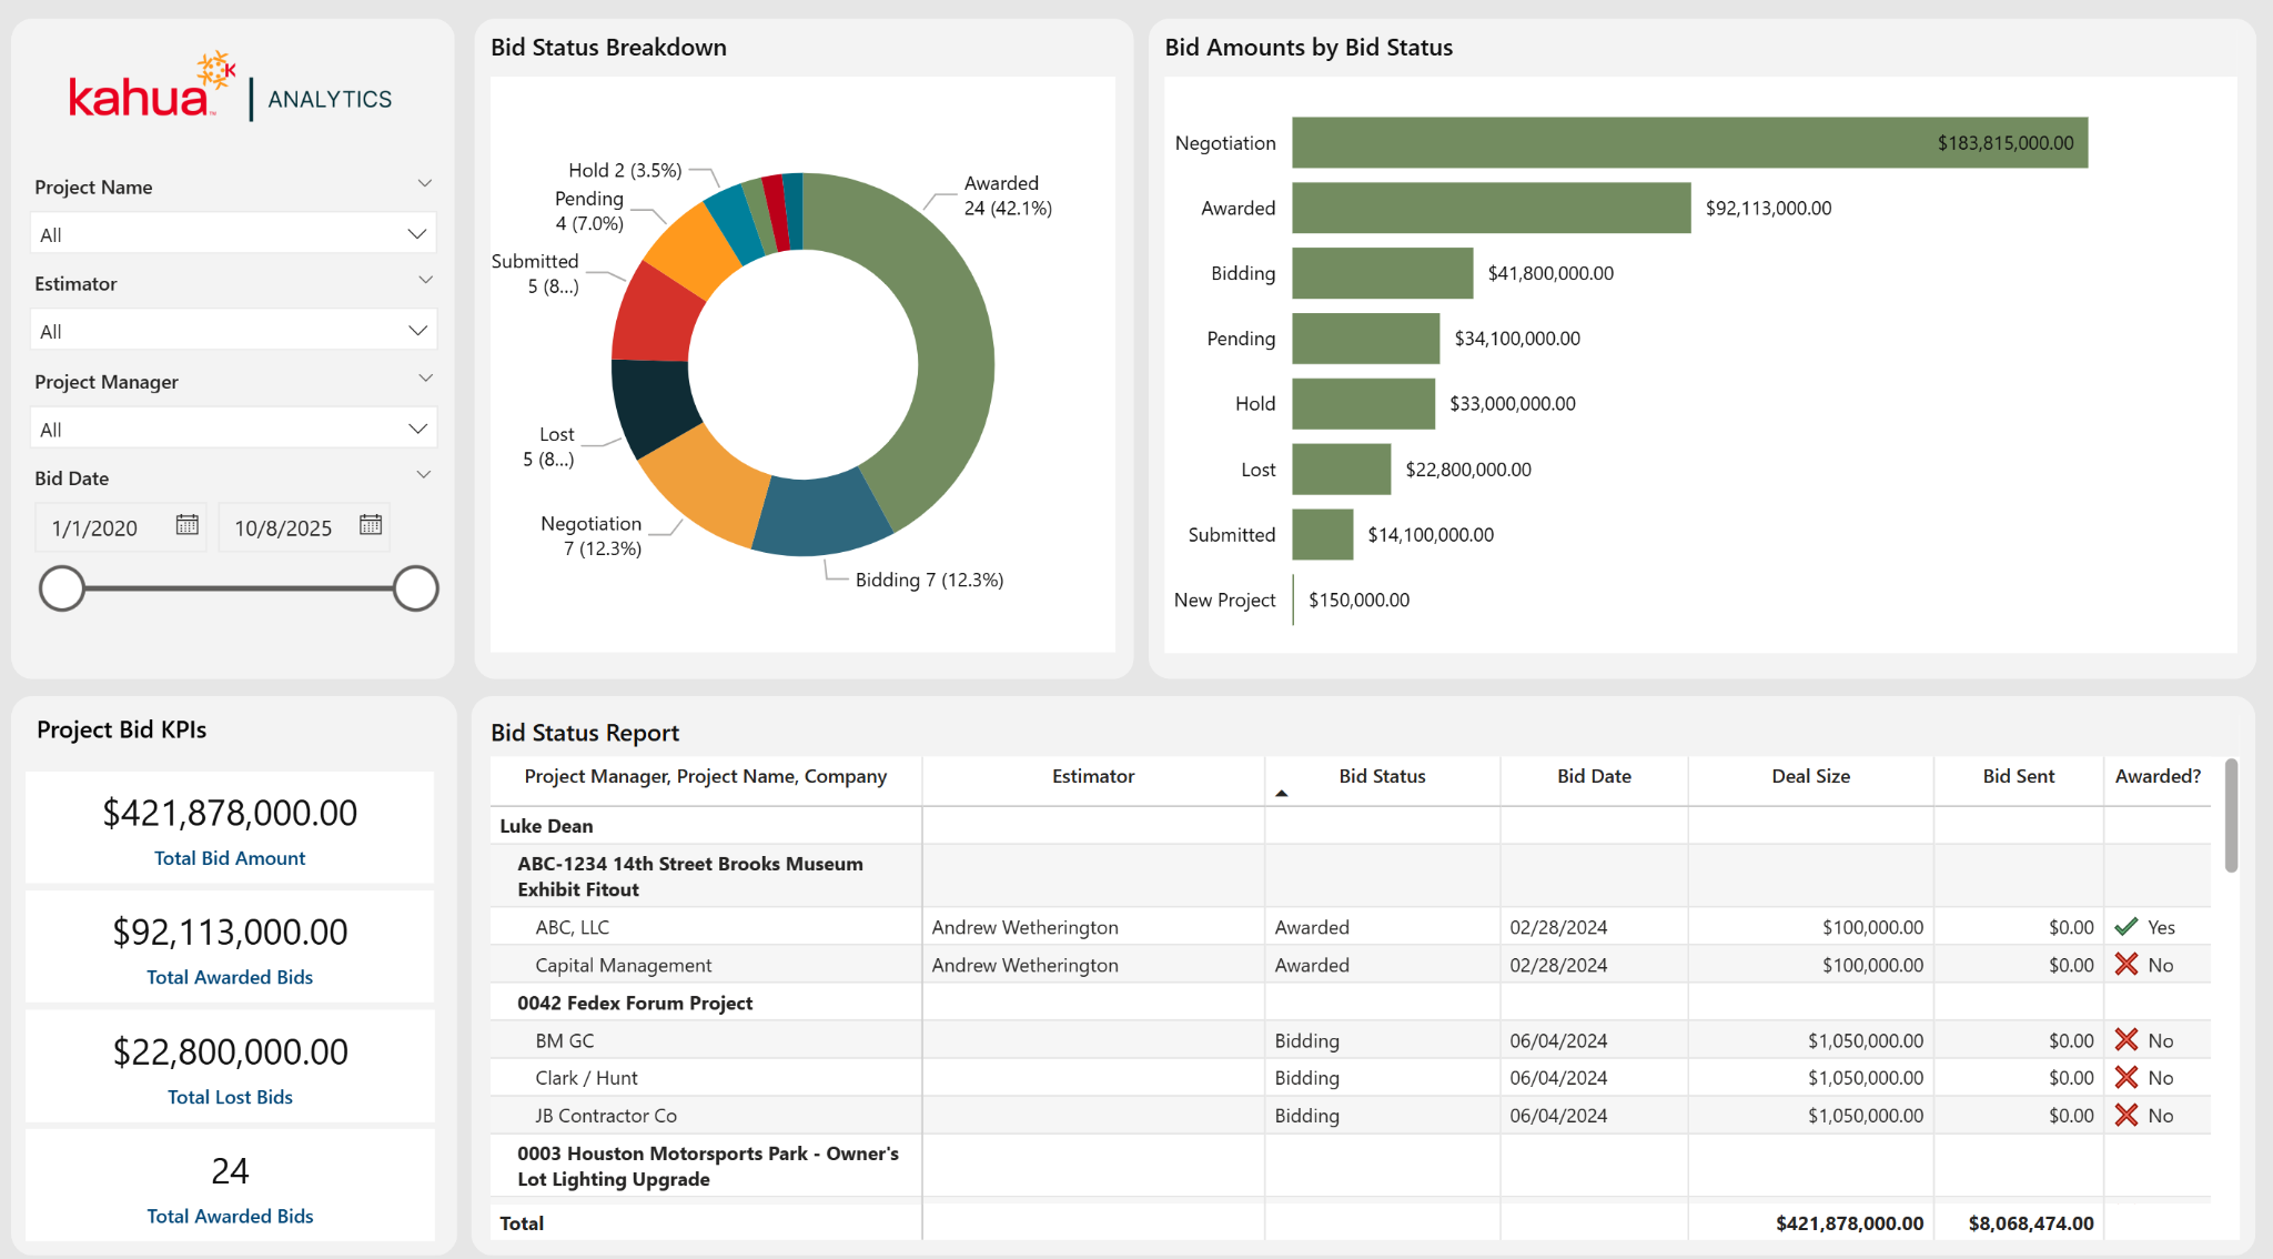Image resolution: width=2273 pixels, height=1259 pixels.
Task: Click the Bid Status Report vertical scrollbar
Action: (x=2230, y=815)
